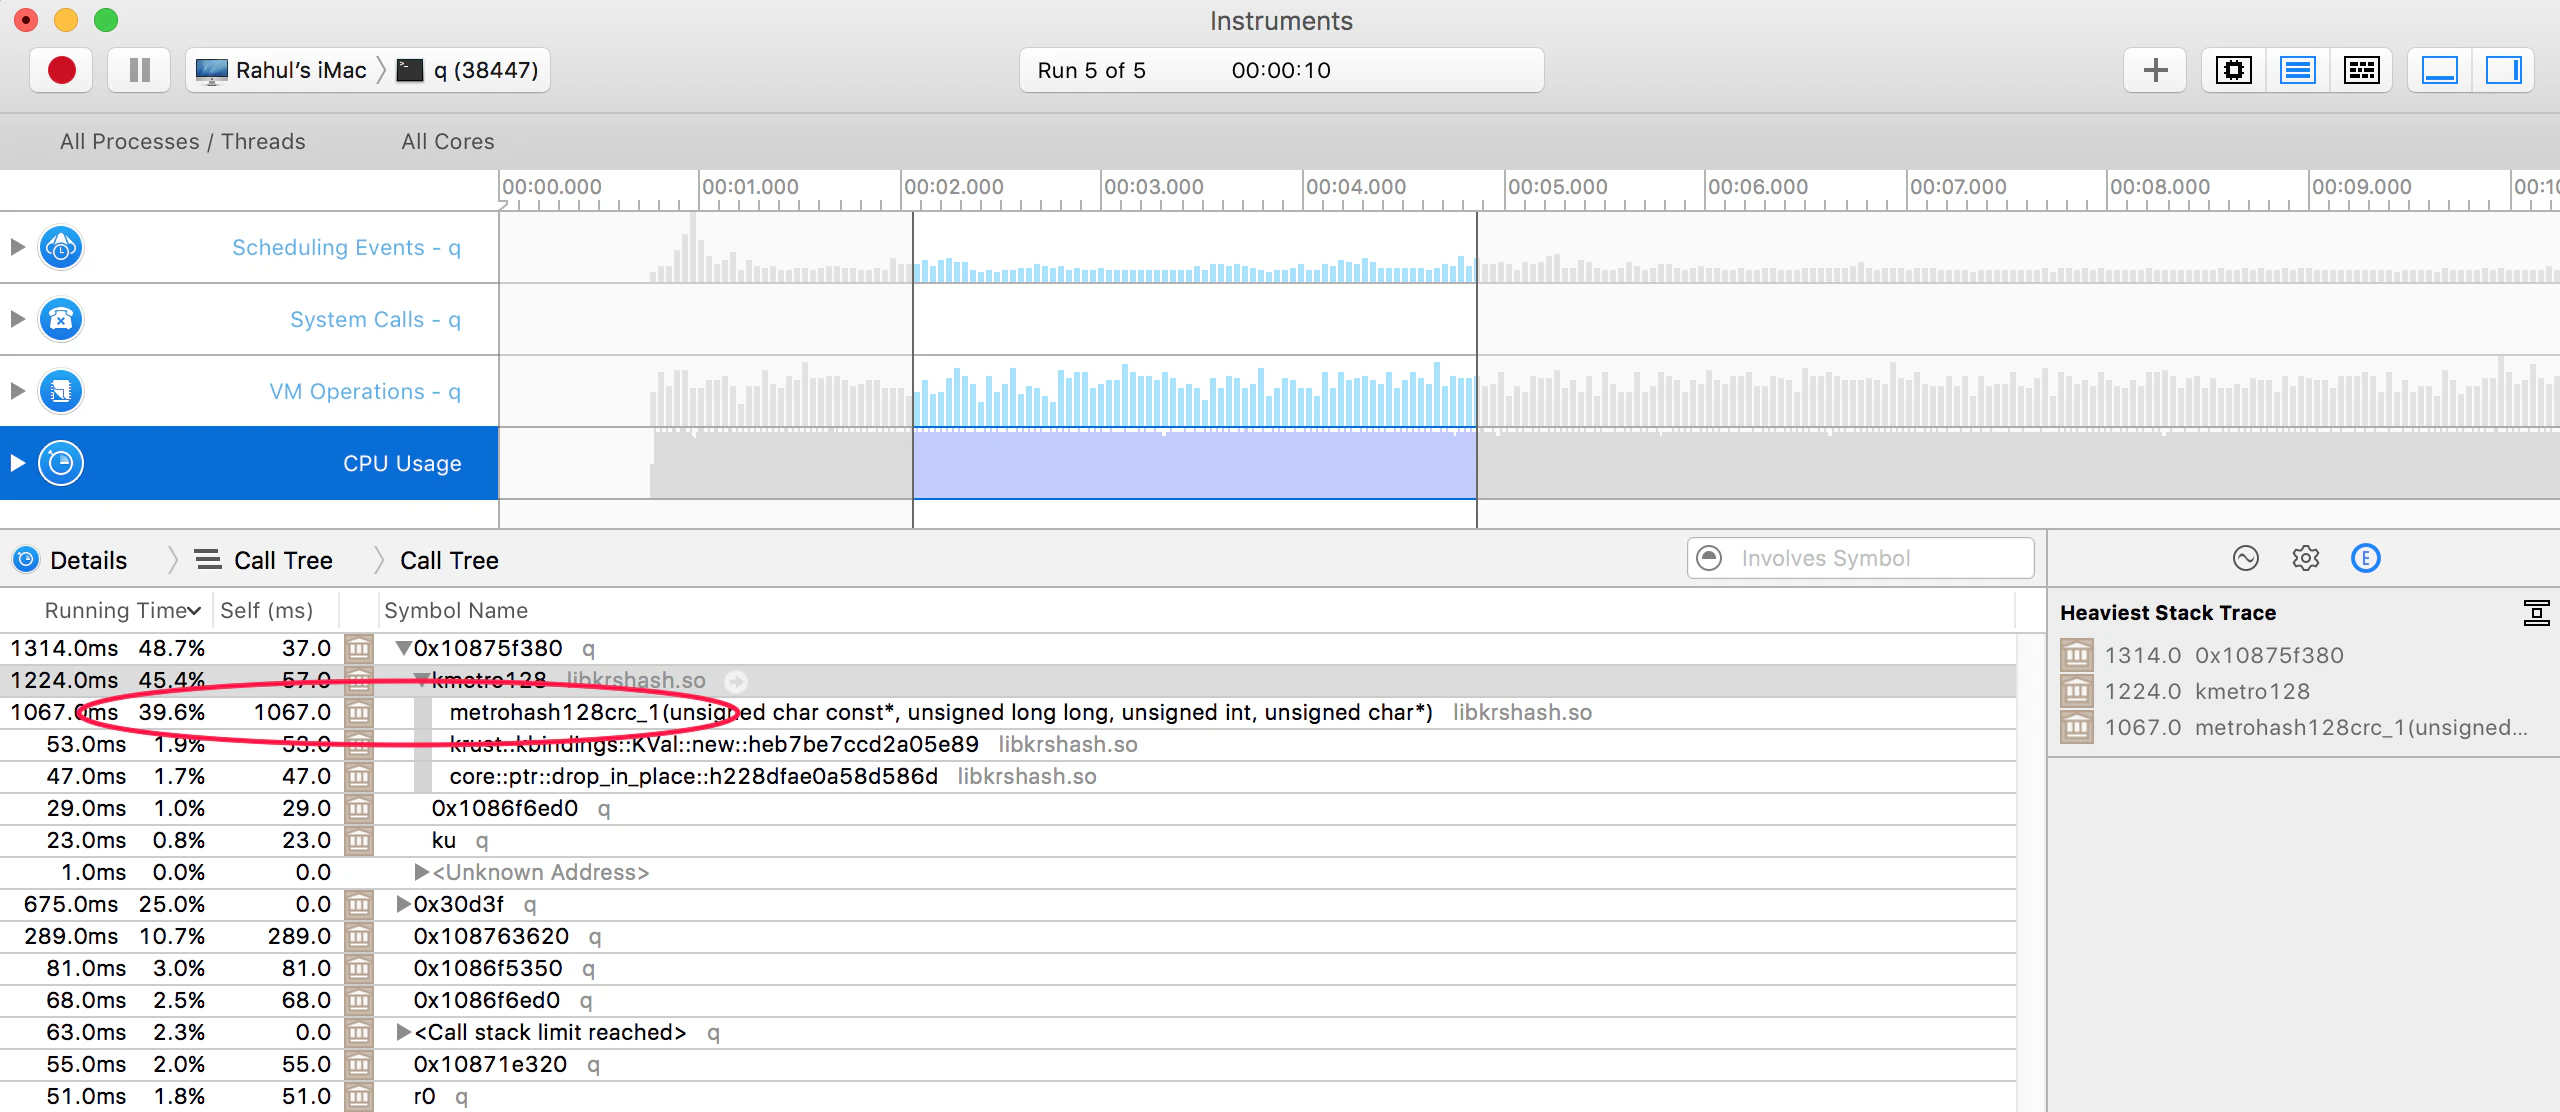This screenshot has height=1112, width=2560.
Task: Collapse the kmetro128 call tree row
Action: (x=422, y=680)
